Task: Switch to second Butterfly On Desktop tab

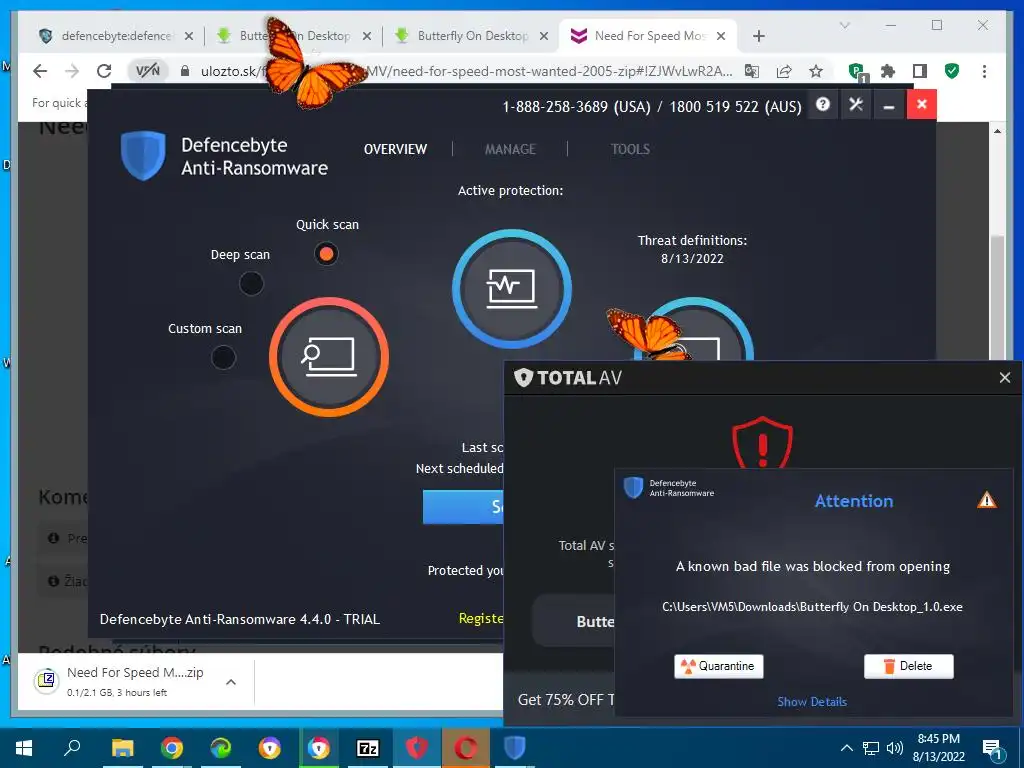Action: pyautogui.click(x=473, y=36)
